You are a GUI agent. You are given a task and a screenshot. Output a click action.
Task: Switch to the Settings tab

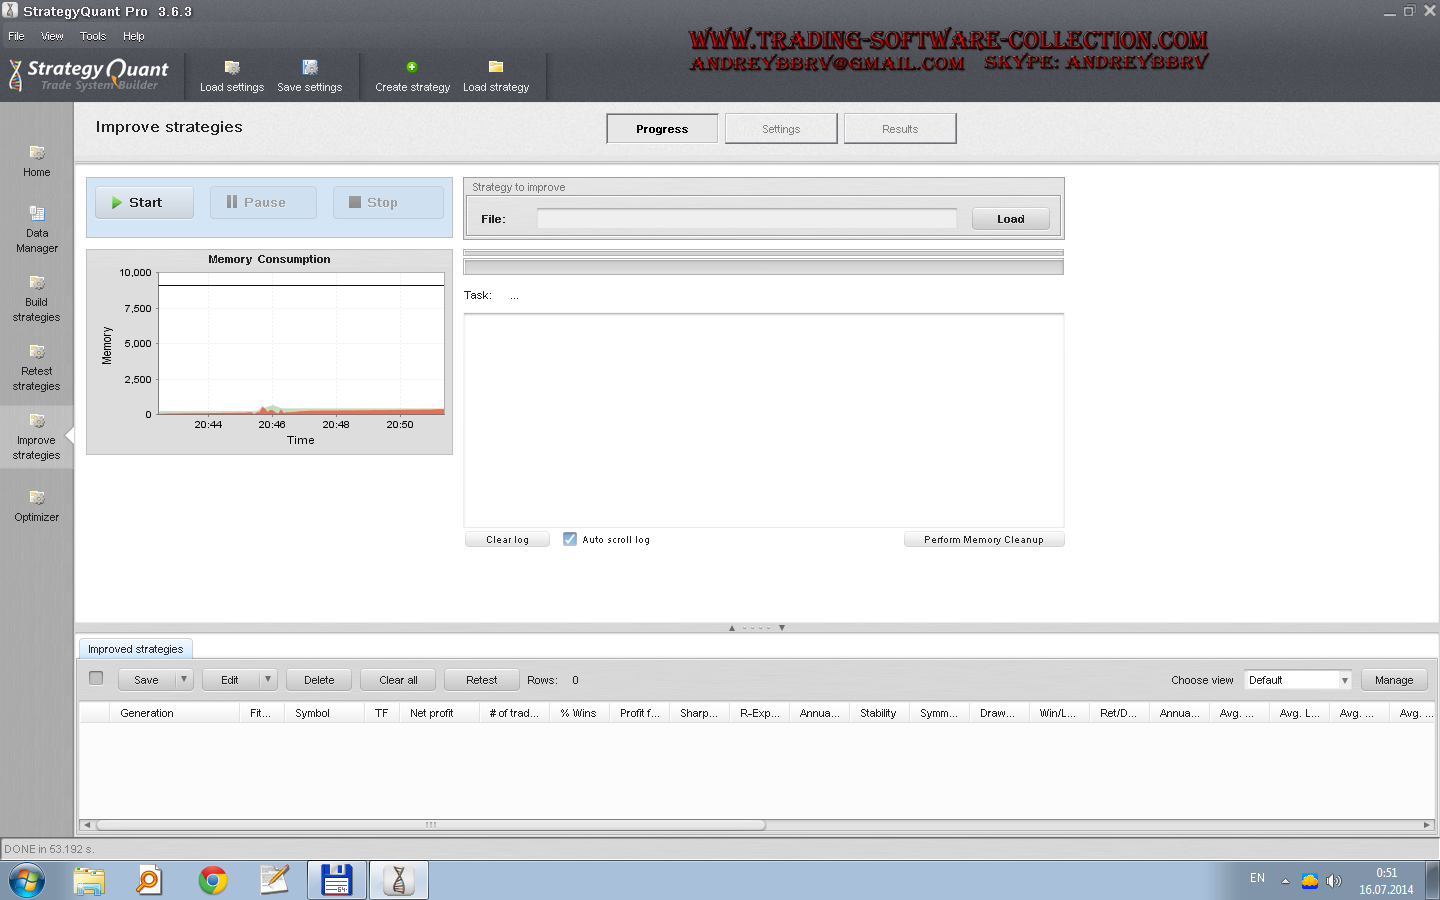click(x=781, y=129)
